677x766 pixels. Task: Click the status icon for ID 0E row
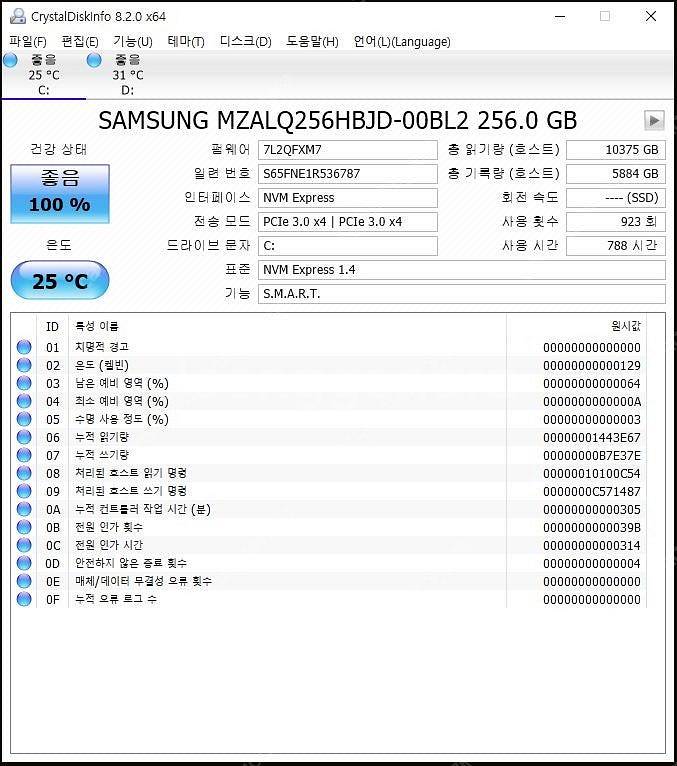tap(24, 581)
